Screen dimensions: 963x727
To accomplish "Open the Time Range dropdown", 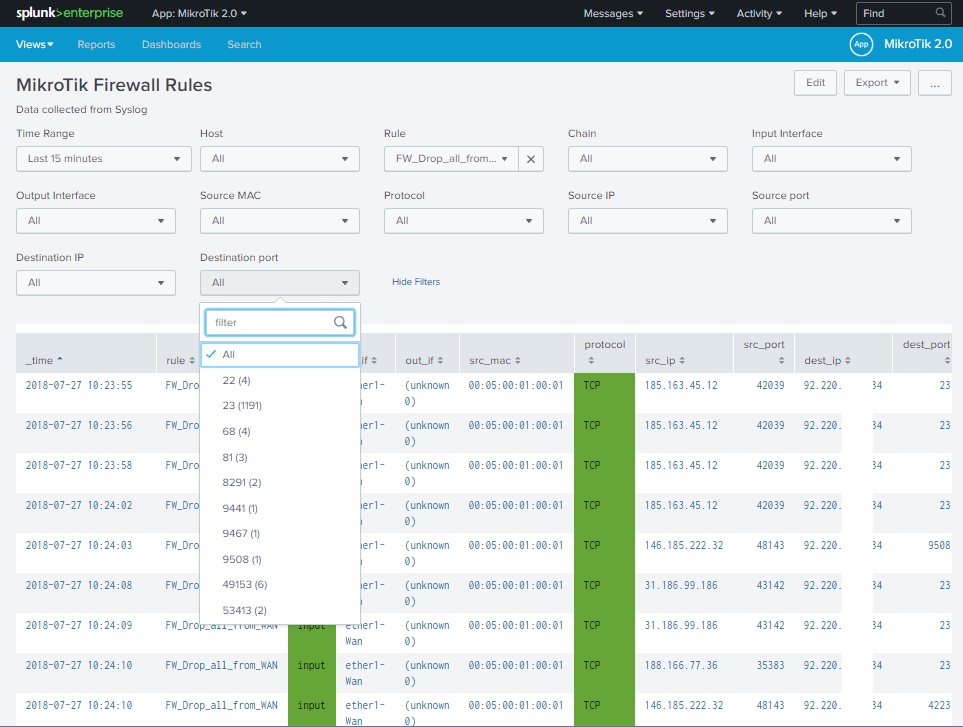I will click(104, 159).
